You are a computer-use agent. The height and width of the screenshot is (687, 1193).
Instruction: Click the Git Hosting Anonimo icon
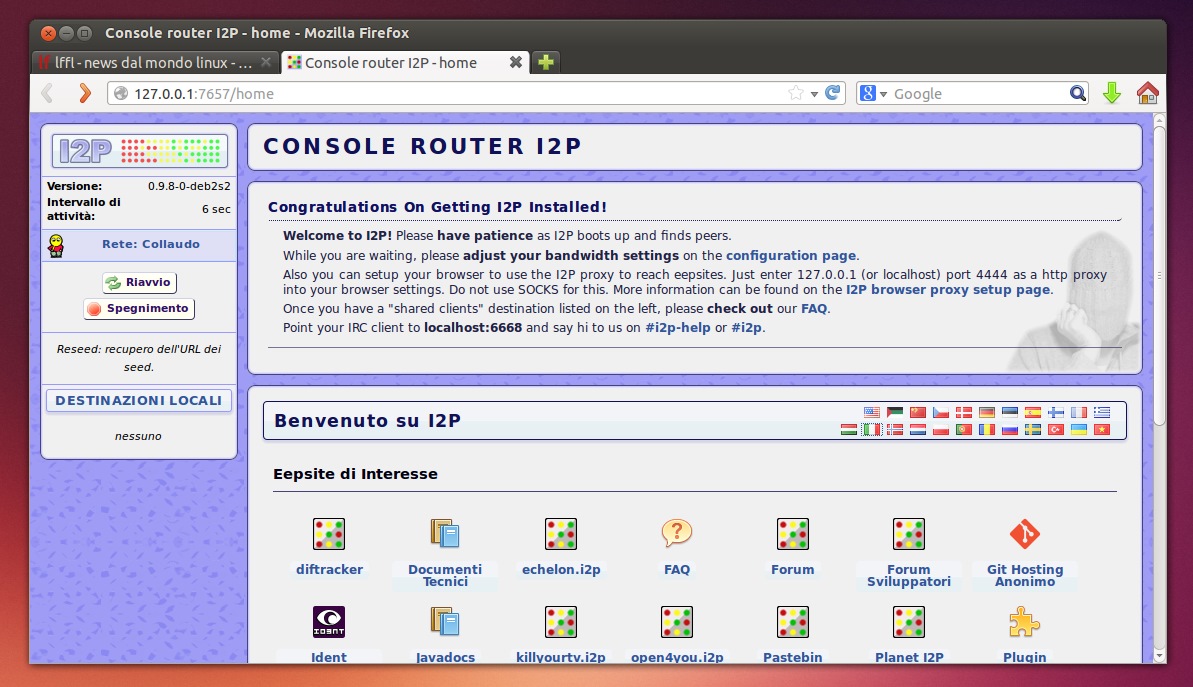click(x=1023, y=533)
